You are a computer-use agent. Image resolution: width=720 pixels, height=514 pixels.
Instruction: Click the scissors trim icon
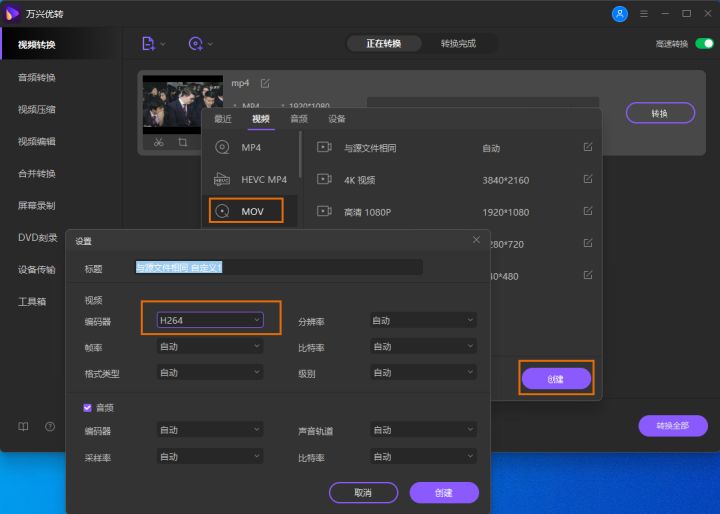tap(158, 142)
